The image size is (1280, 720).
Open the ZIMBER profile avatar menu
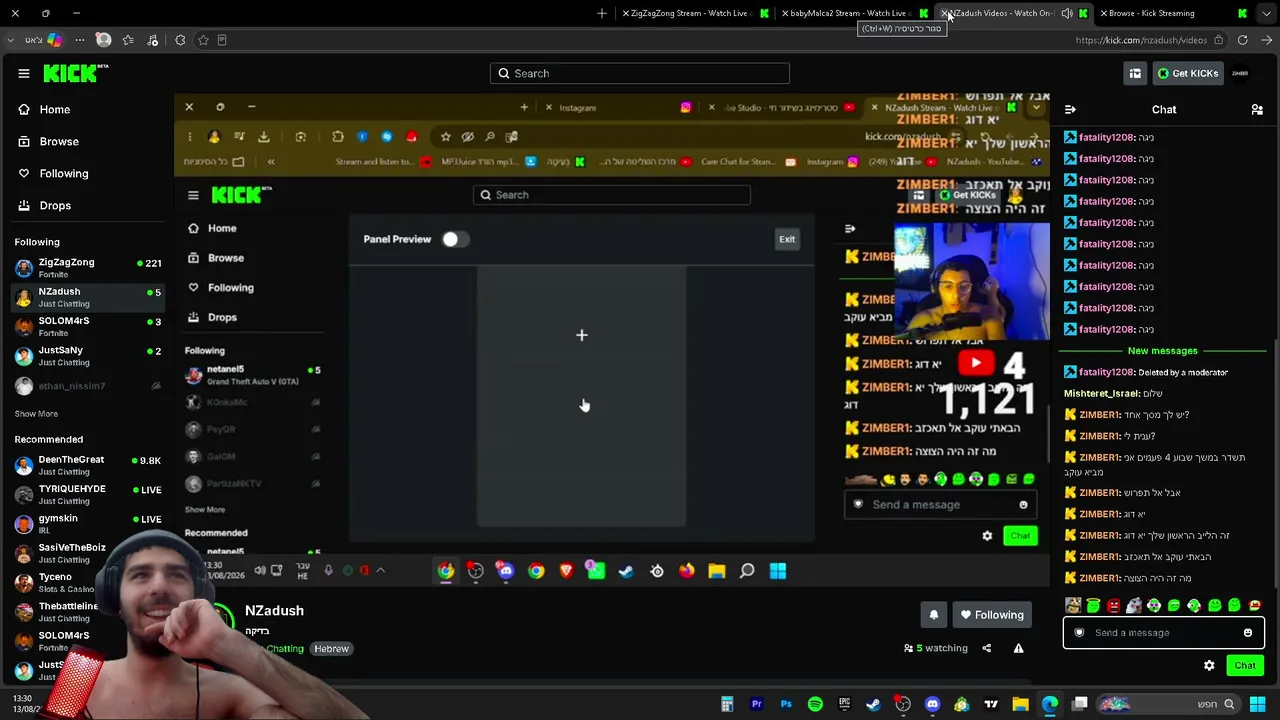coord(1240,73)
